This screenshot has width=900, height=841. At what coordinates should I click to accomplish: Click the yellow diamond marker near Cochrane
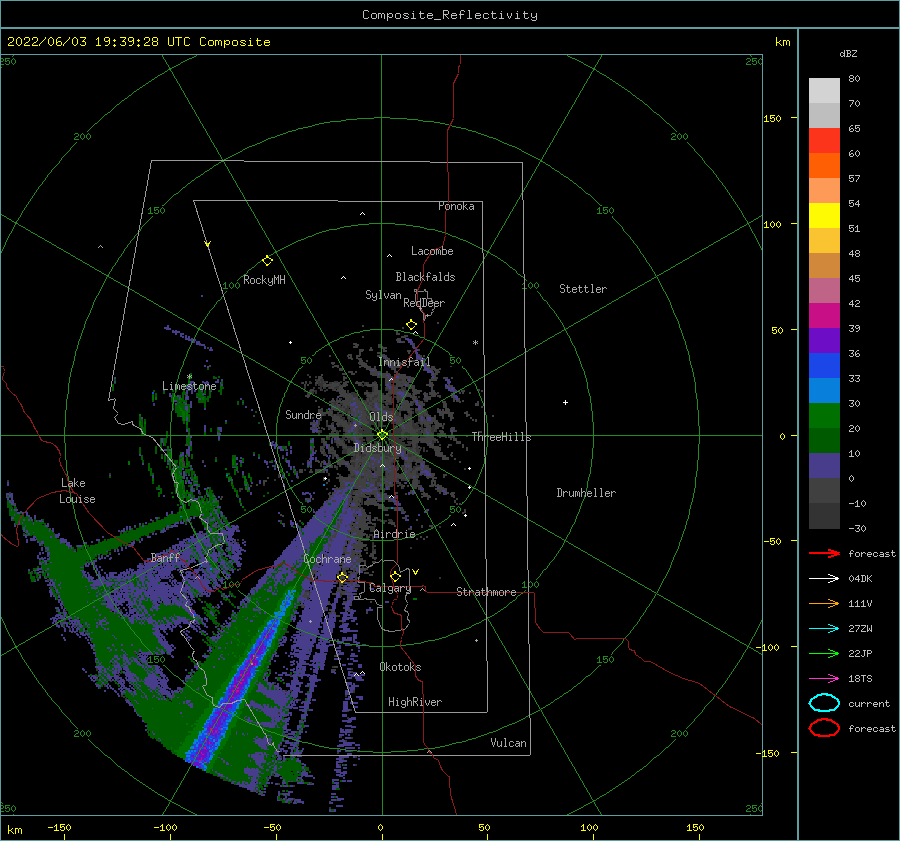click(x=342, y=578)
